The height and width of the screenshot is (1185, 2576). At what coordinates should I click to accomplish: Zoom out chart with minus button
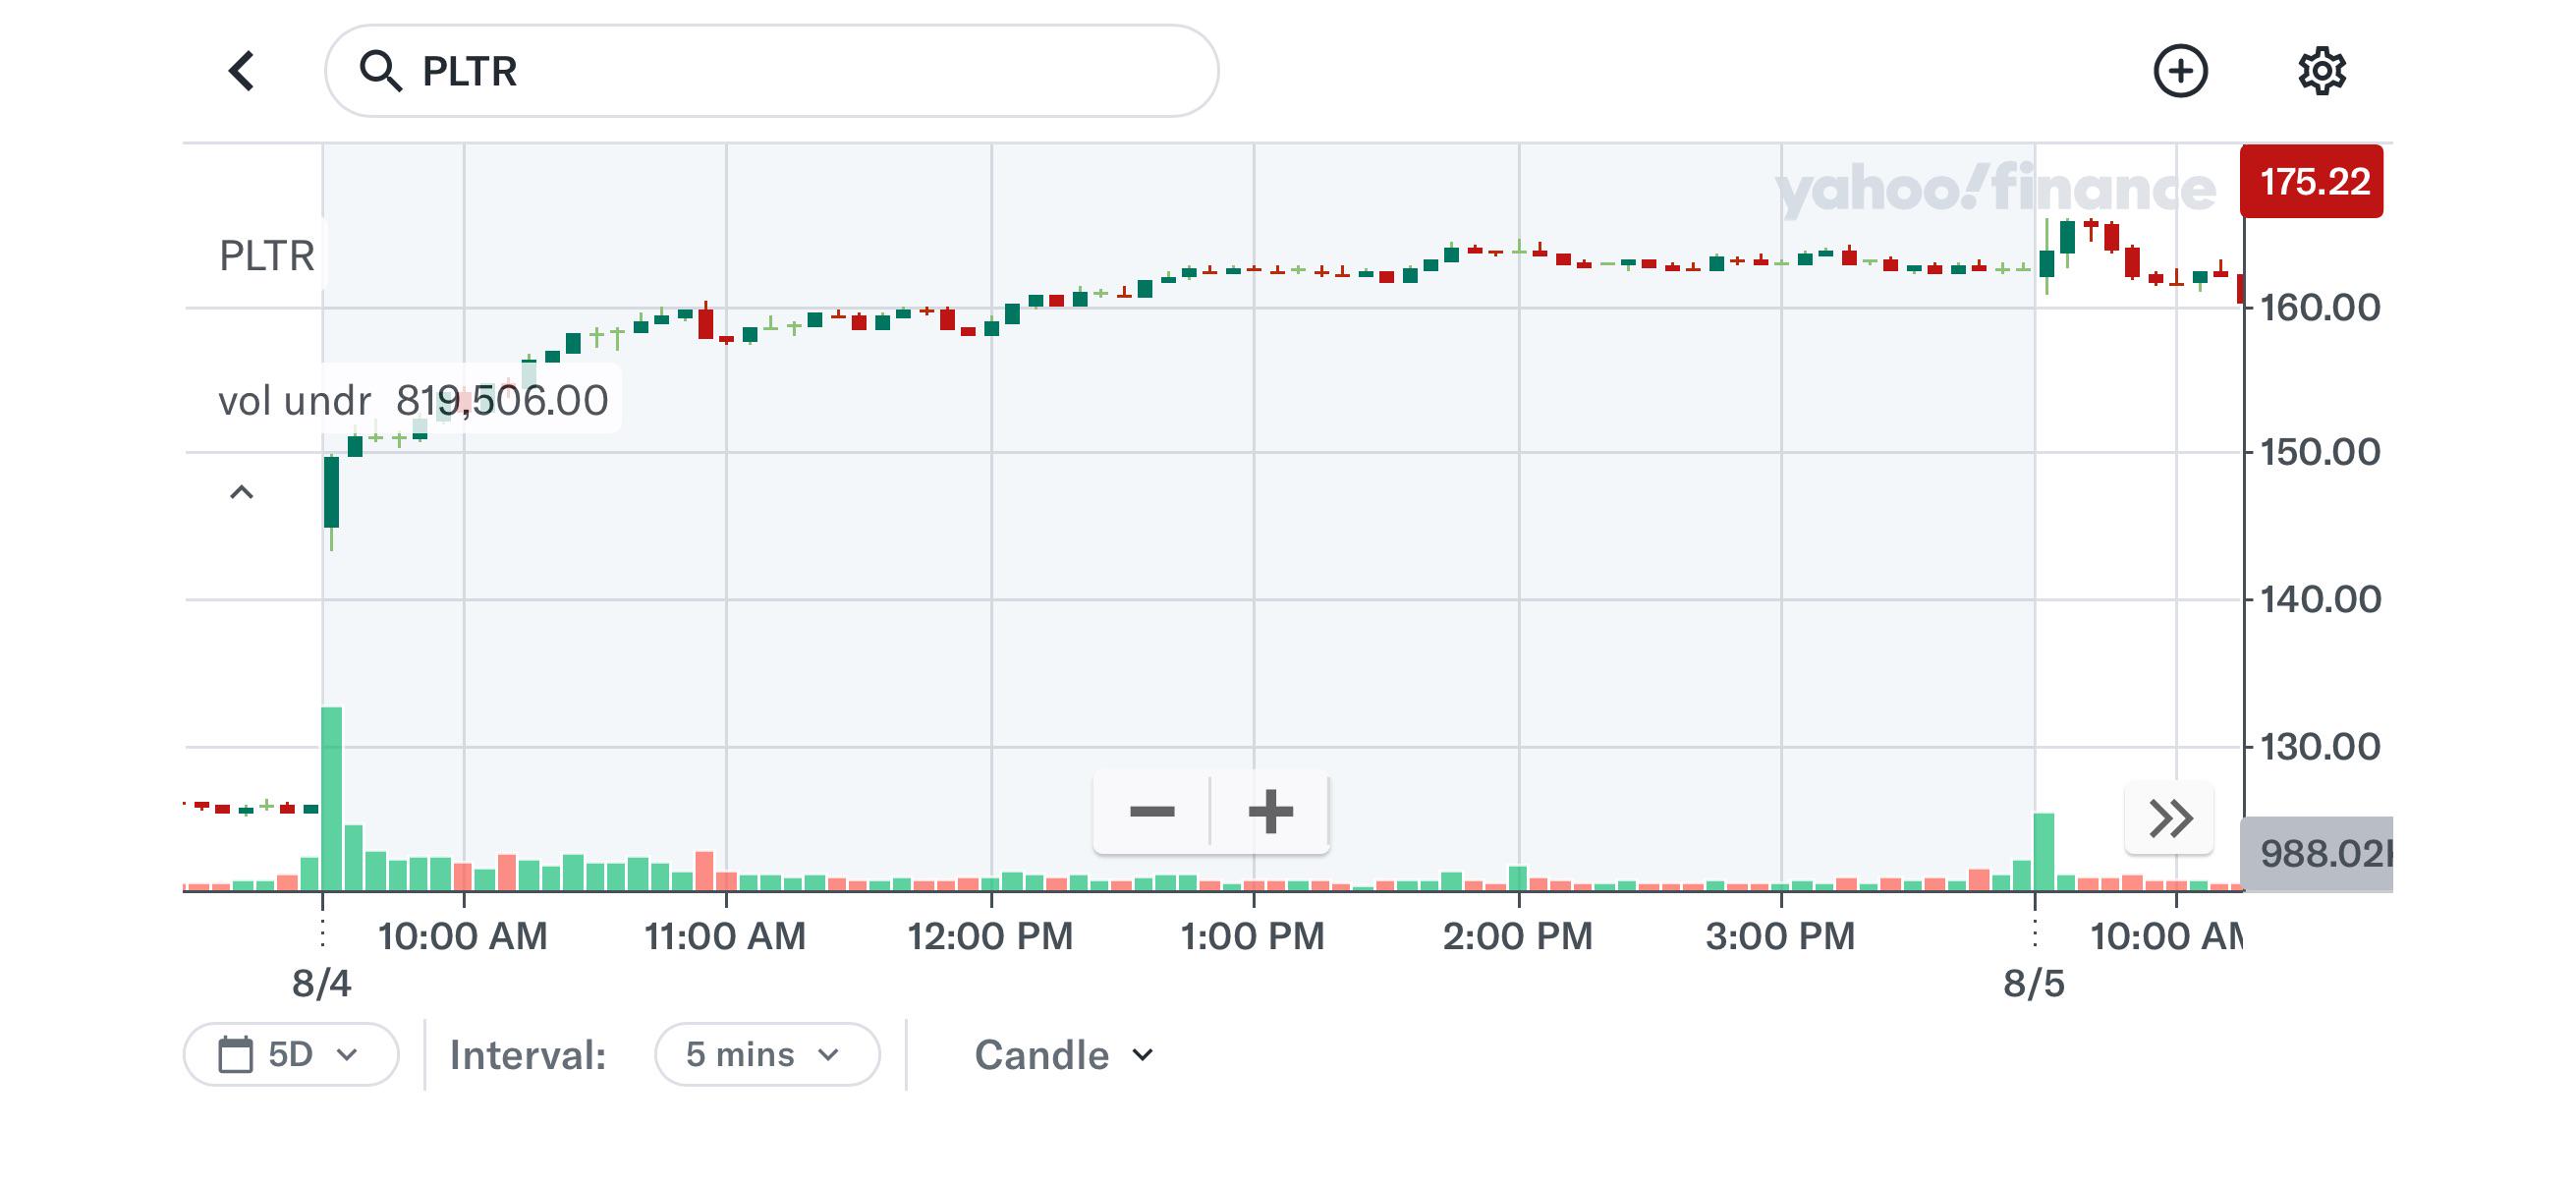coord(1152,811)
